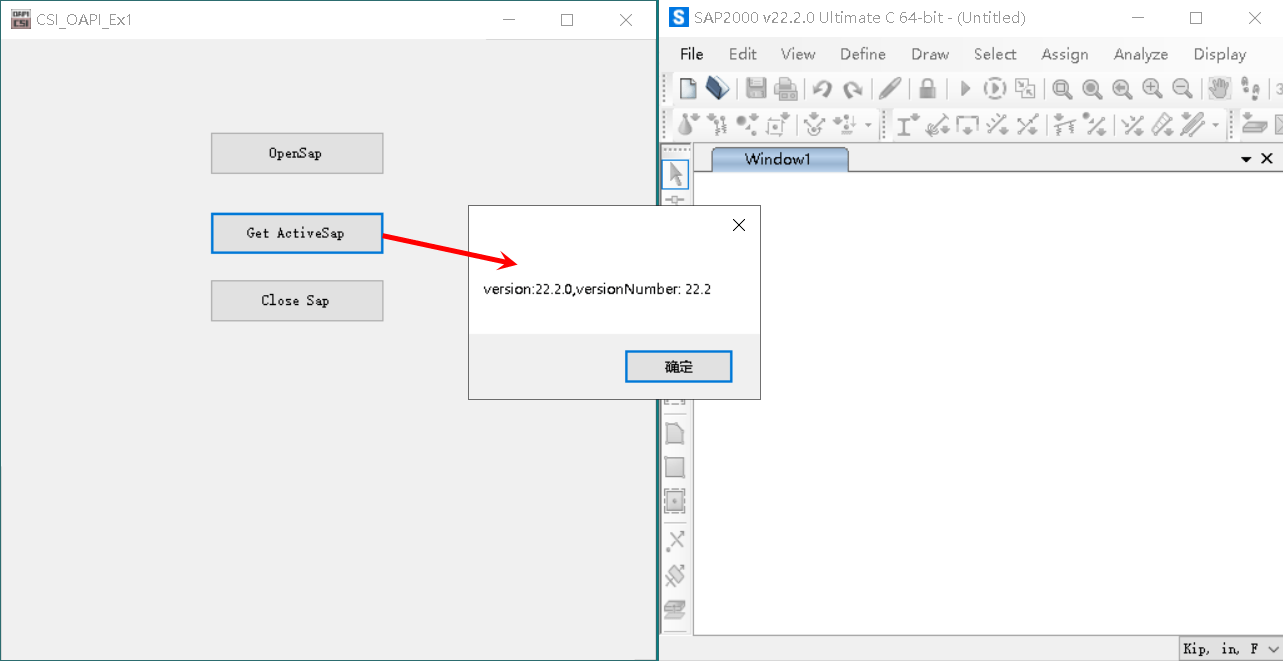Click the Print icon in SAP2000 toolbar
The image size is (1283, 661).
[x=786, y=89]
